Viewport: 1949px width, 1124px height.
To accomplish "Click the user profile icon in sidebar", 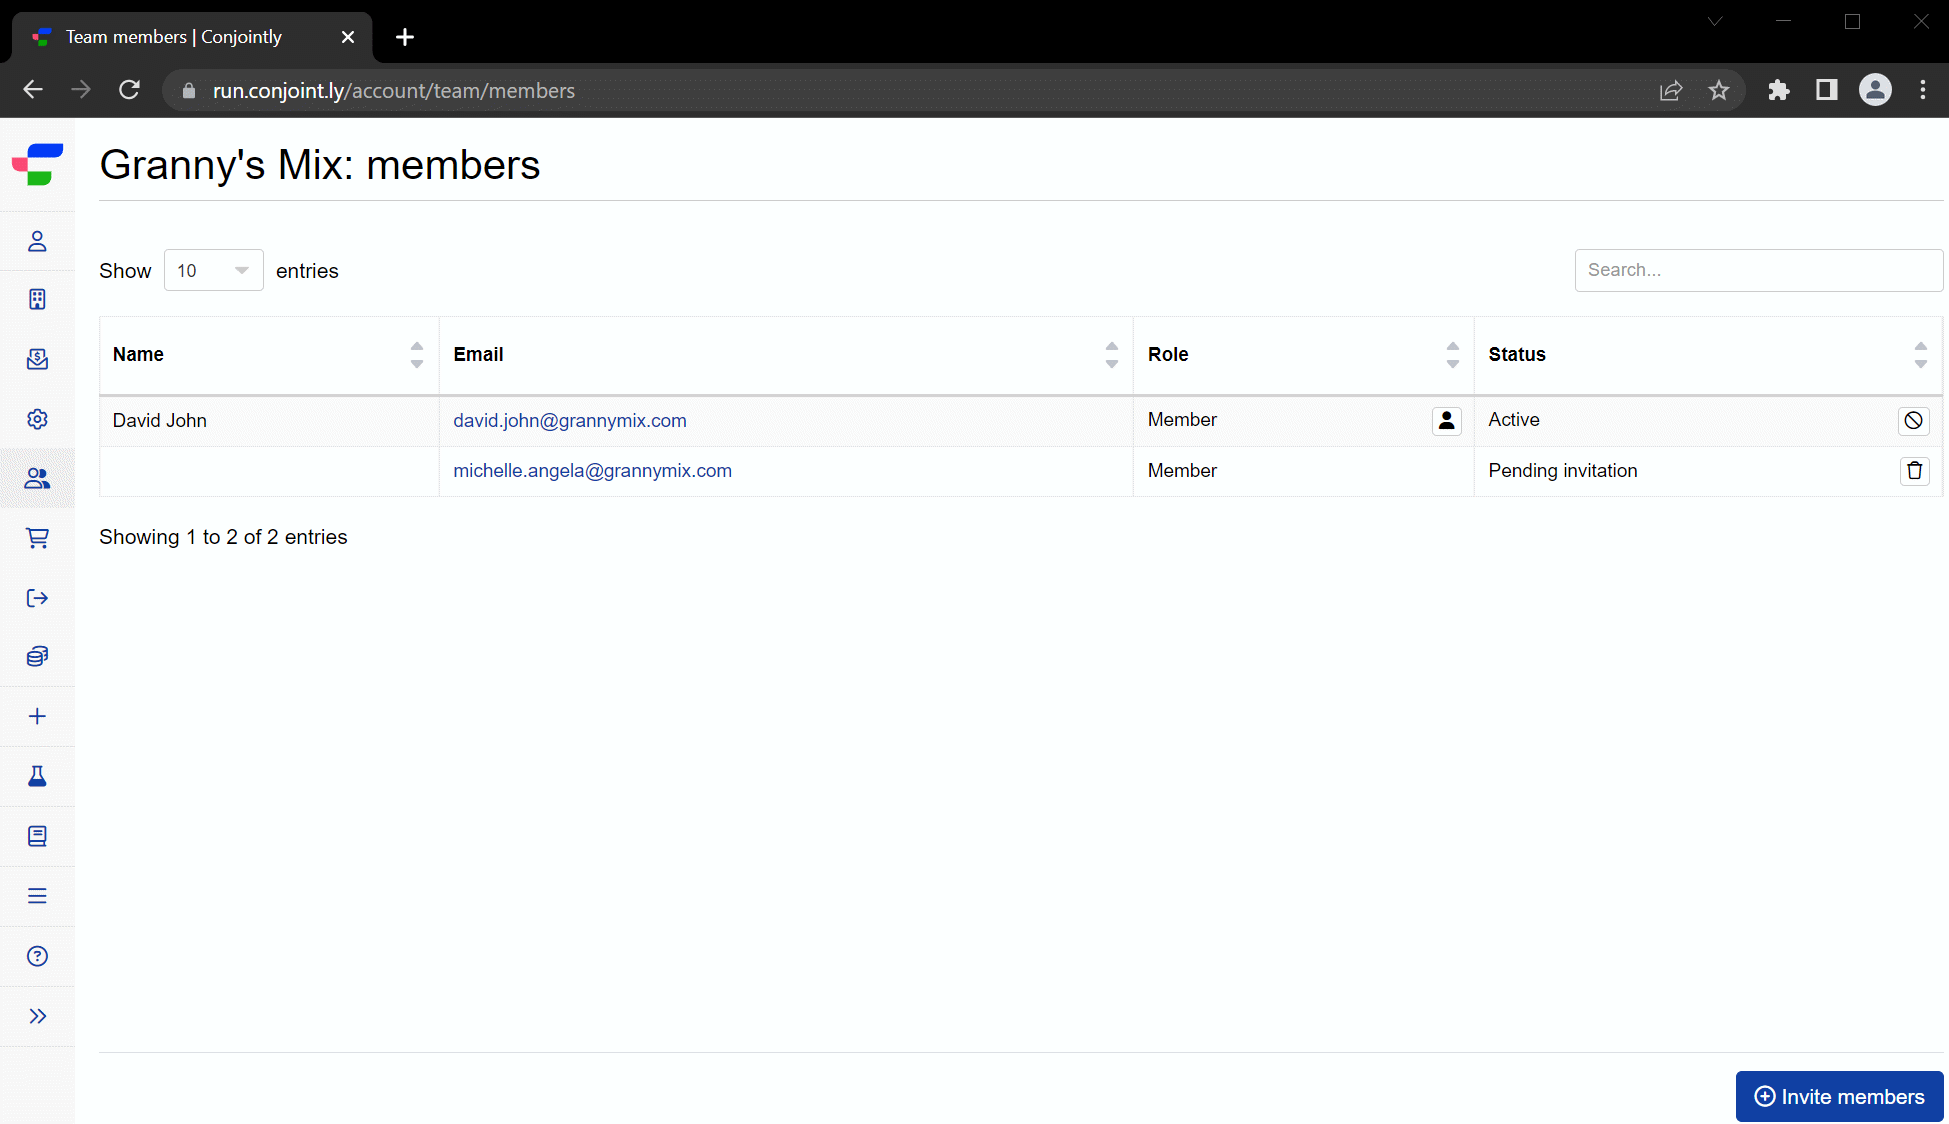I will click(x=37, y=241).
